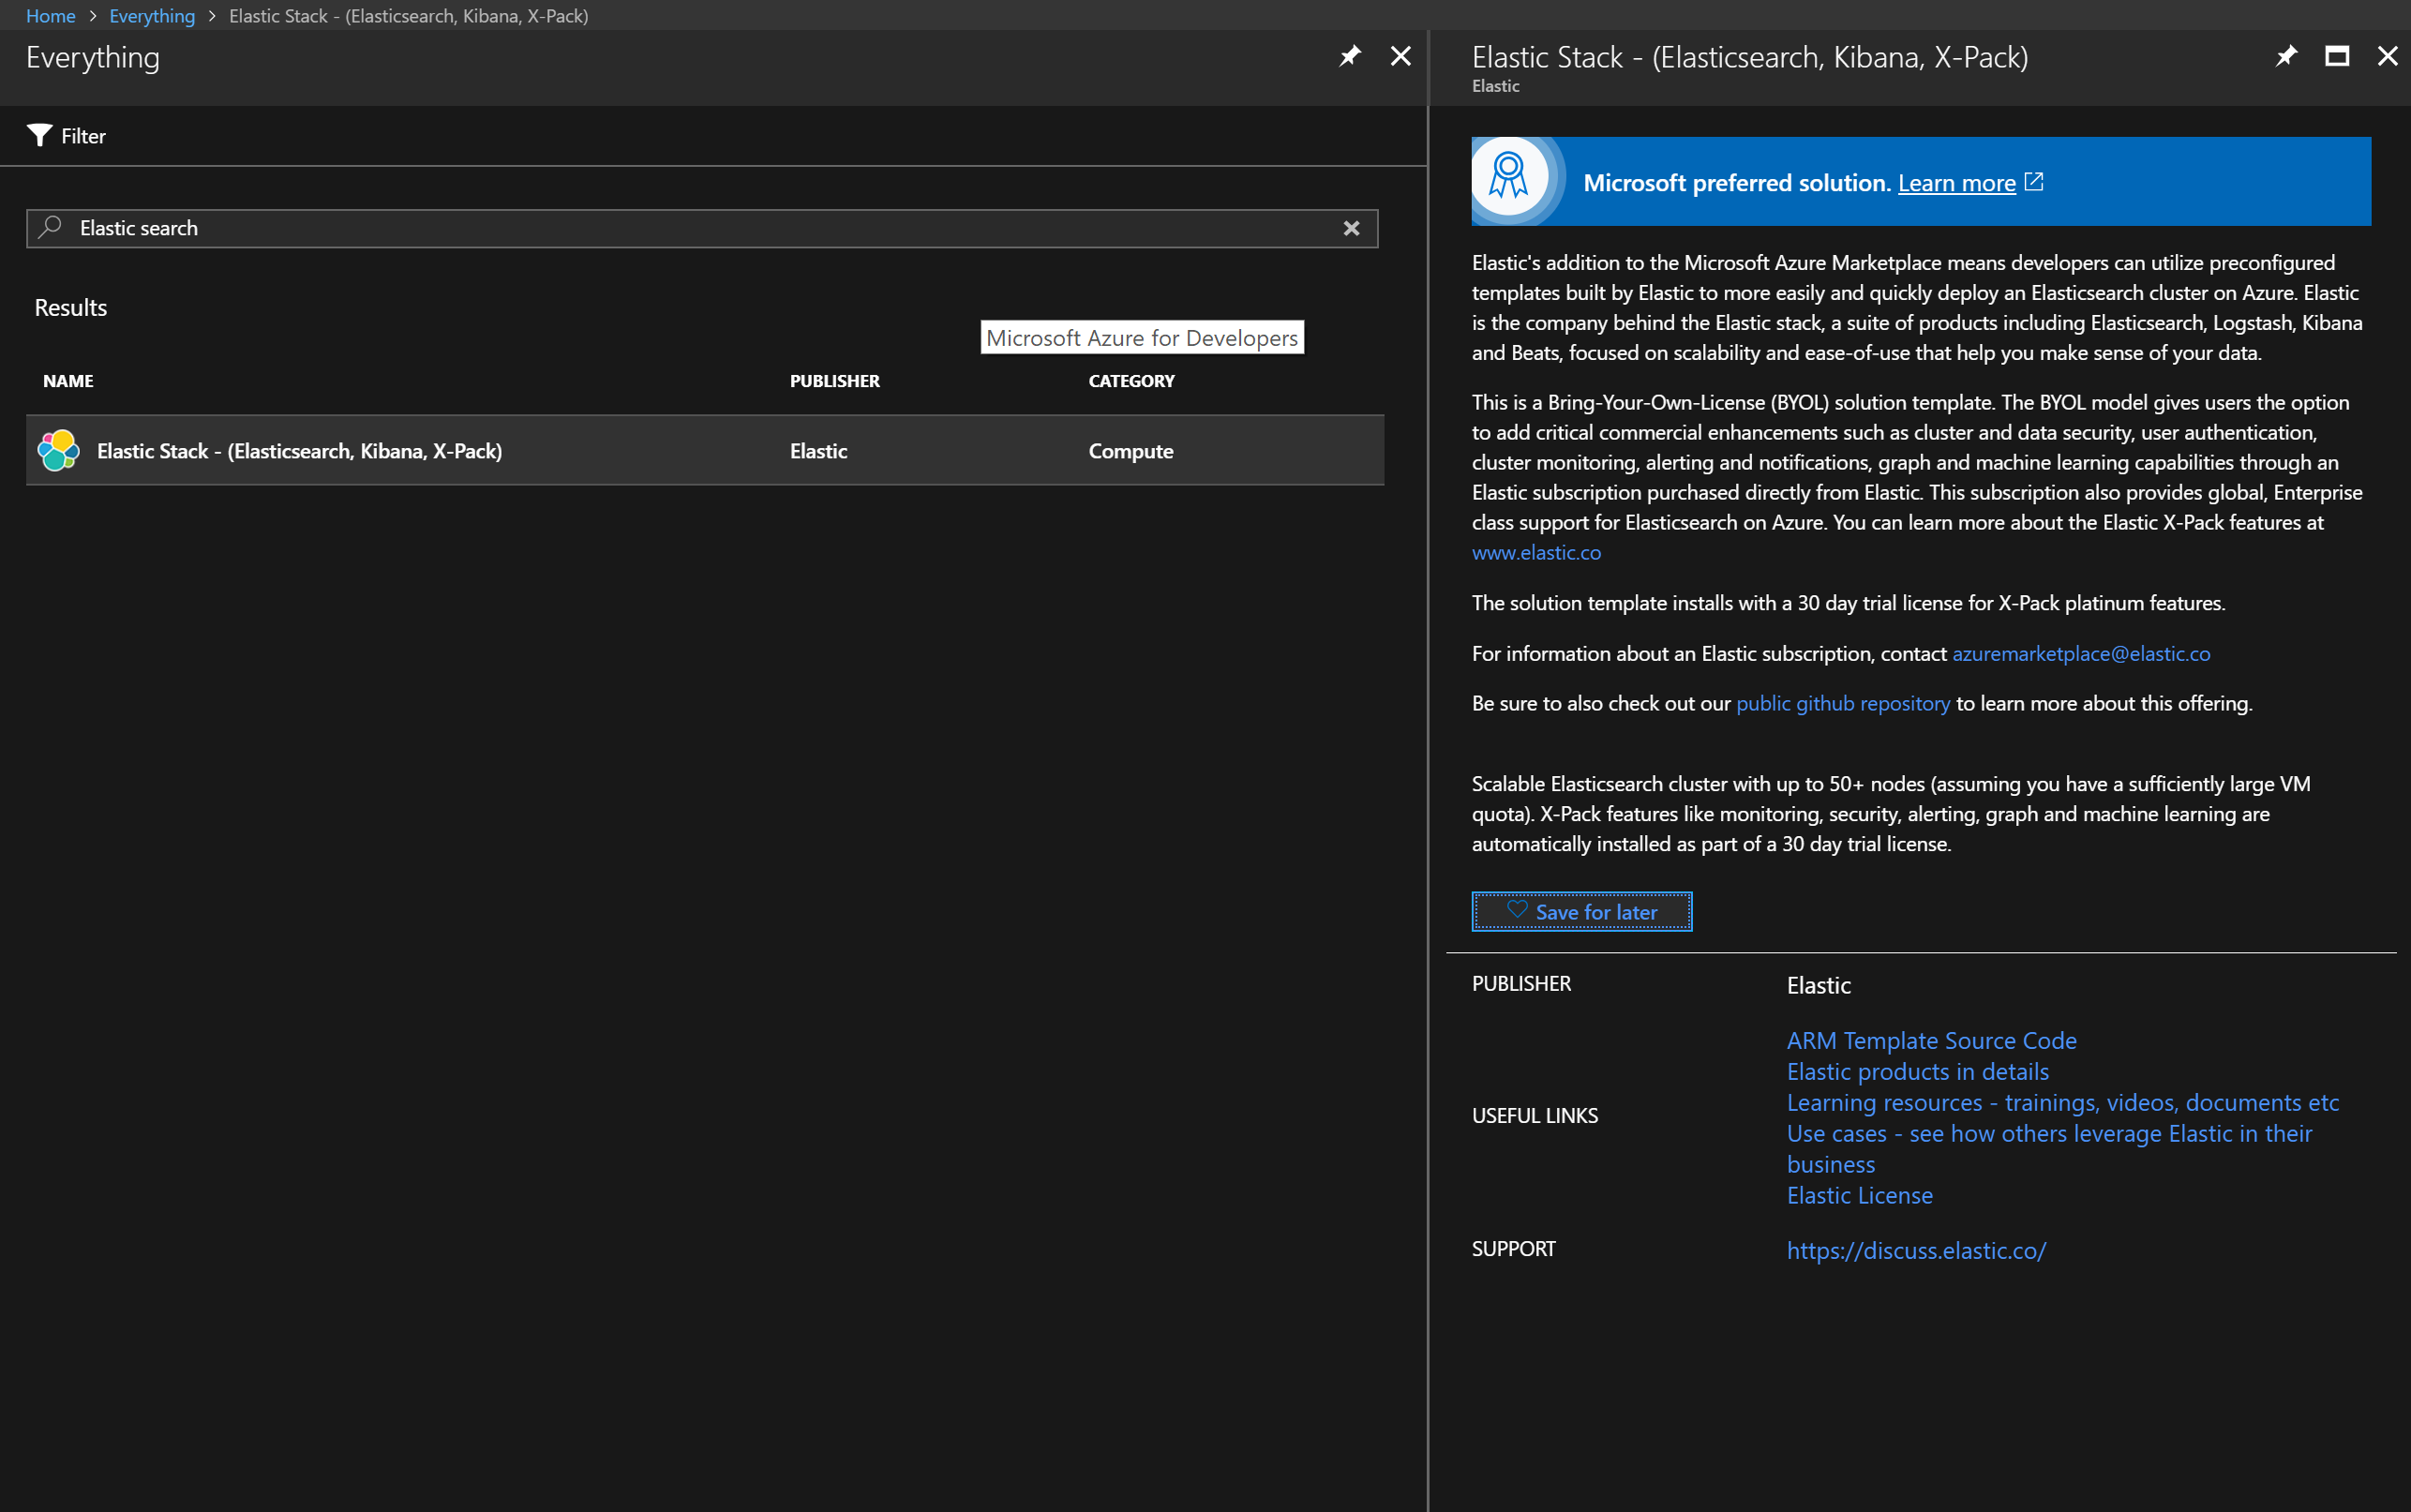Open the Elastic License link
Image resolution: width=2411 pixels, height=1512 pixels.
pos(1859,1195)
